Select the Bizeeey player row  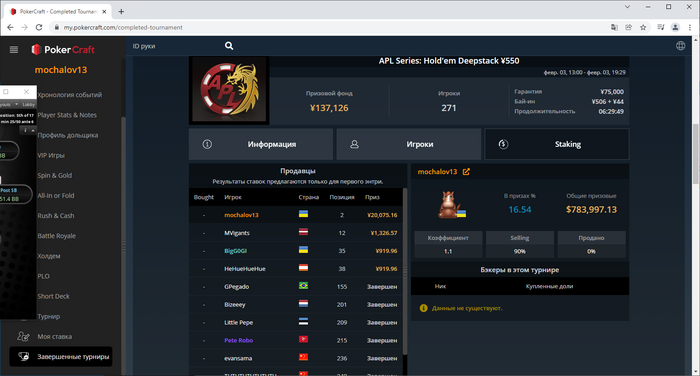tap(296, 304)
